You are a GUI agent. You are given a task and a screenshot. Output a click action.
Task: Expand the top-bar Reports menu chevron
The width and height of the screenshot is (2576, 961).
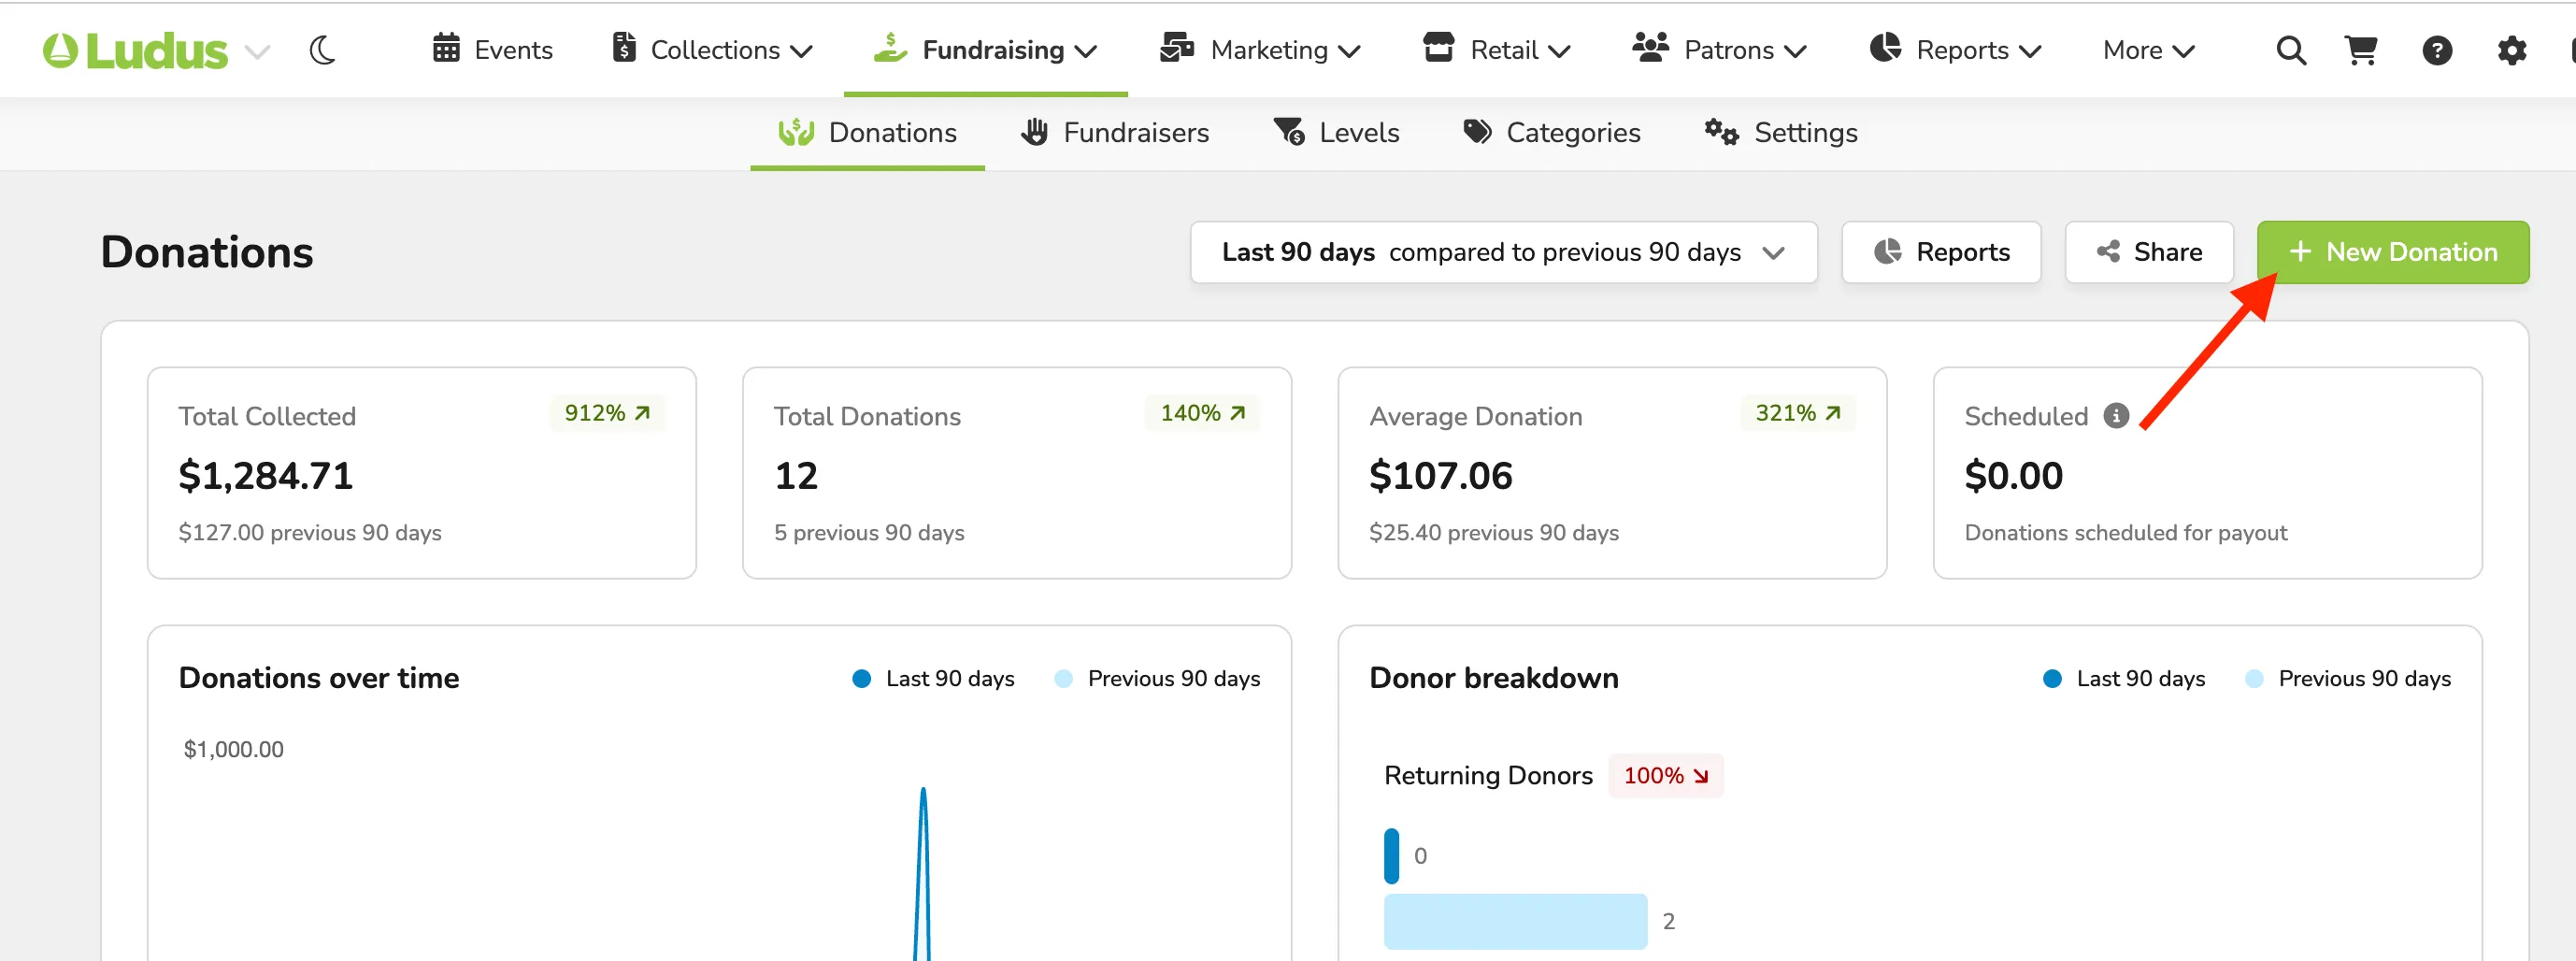click(2030, 51)
